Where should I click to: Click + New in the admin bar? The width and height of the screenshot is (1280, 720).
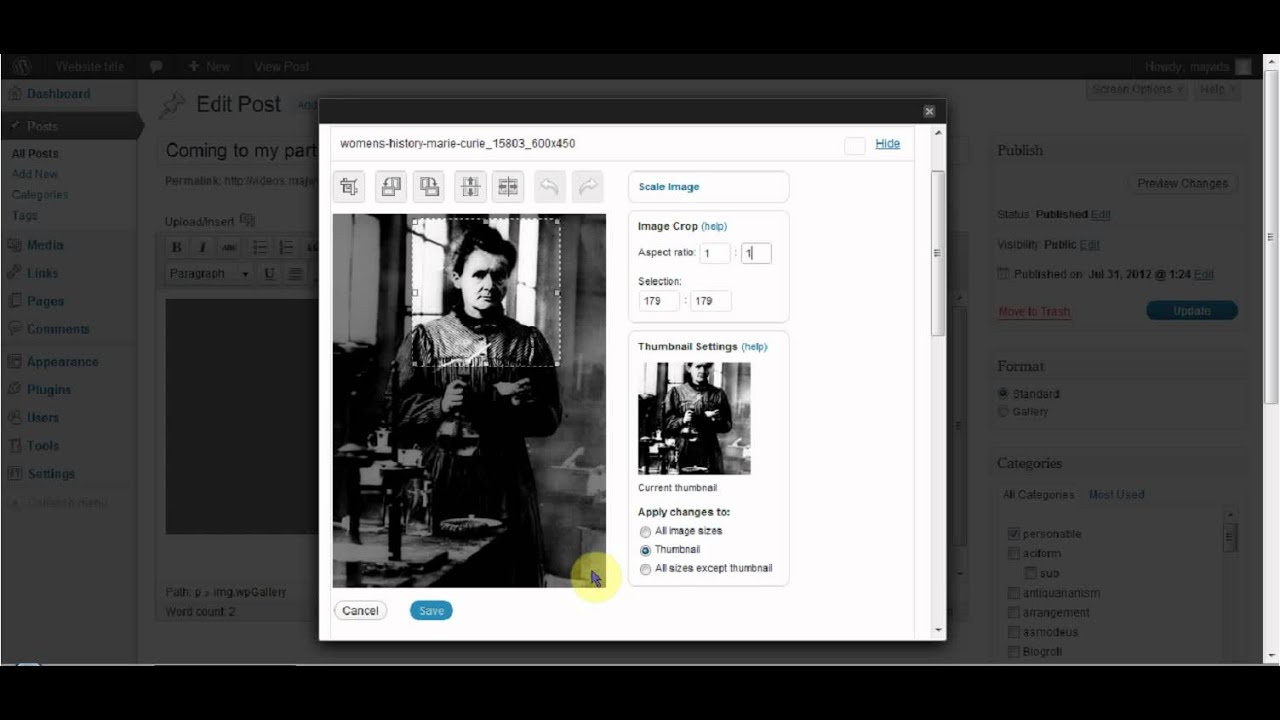click(x=209, y=66)
